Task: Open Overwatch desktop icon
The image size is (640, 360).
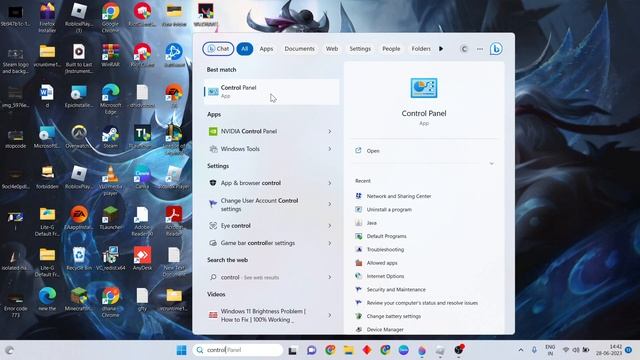Action: click(x=79, y=137)
